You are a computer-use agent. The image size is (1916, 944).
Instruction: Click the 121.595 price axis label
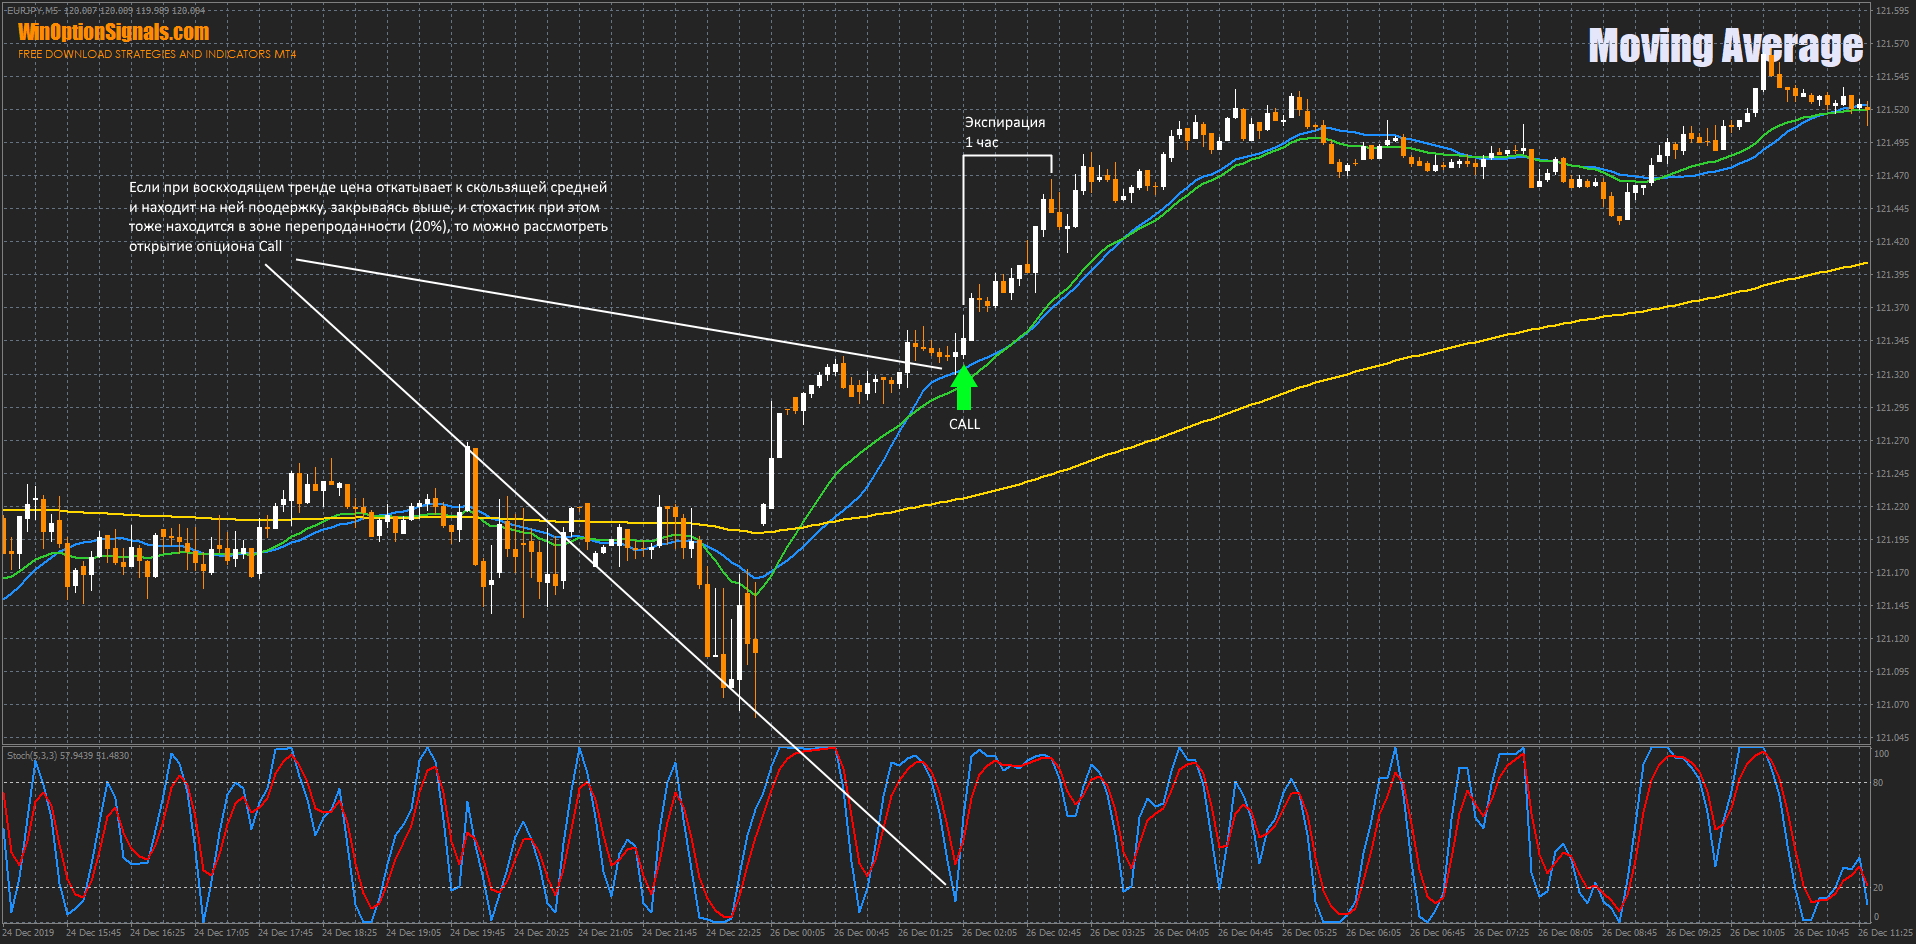point(1892,11)
